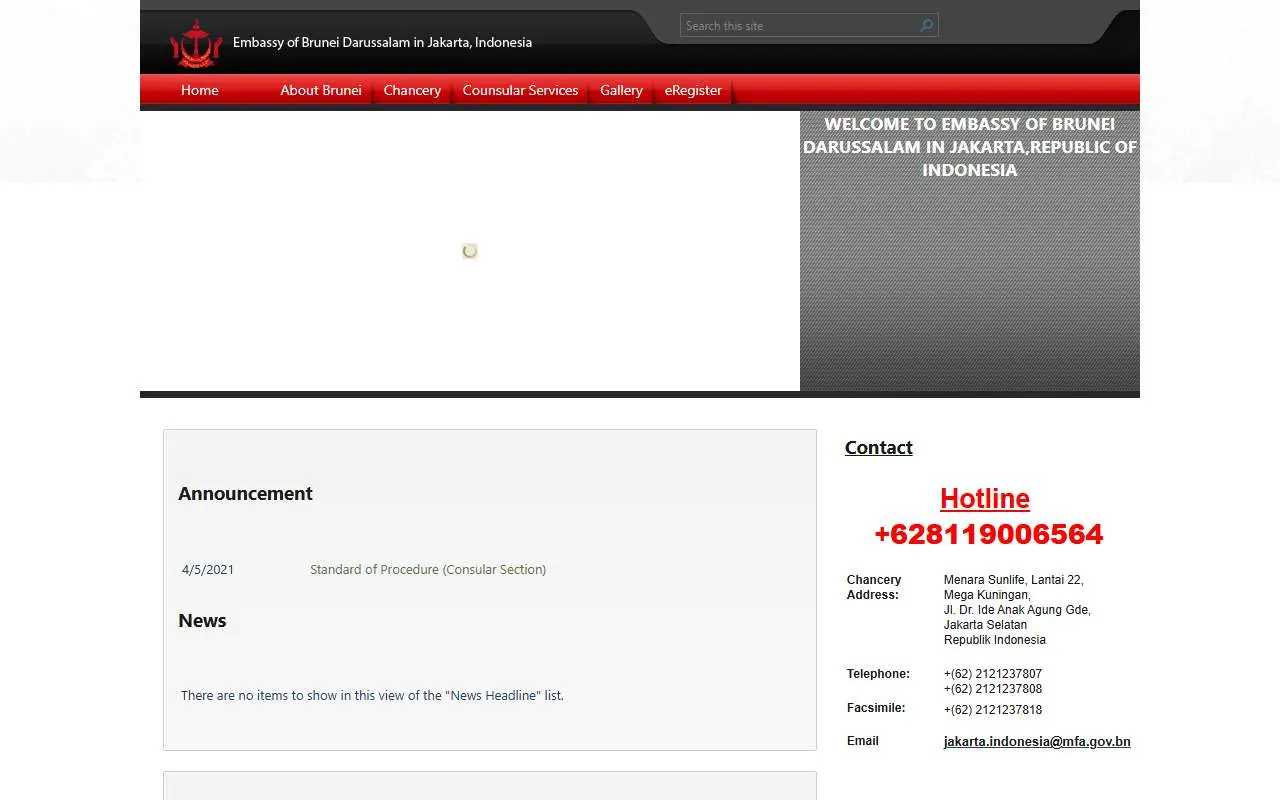Open the About Brunei menu

pyautogui.click(x=321, y=90)
